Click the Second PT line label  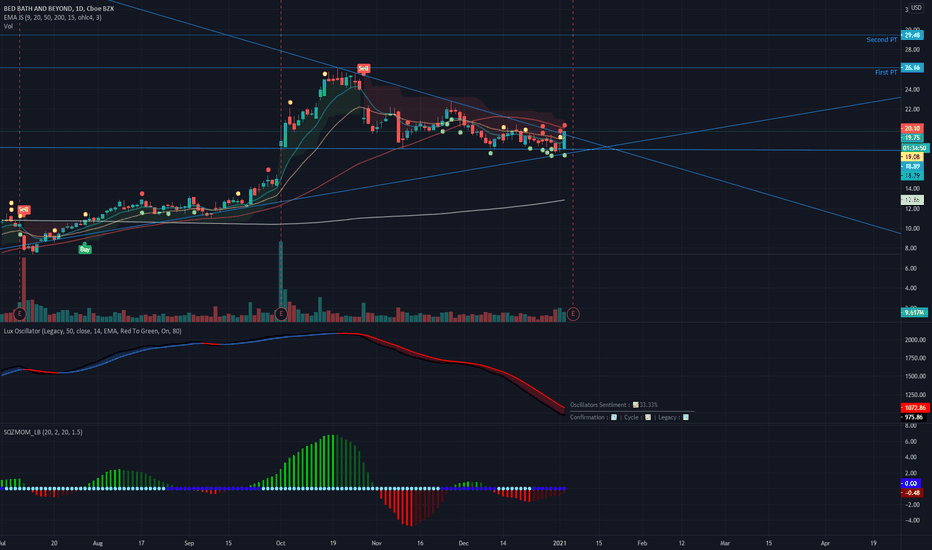881,40
